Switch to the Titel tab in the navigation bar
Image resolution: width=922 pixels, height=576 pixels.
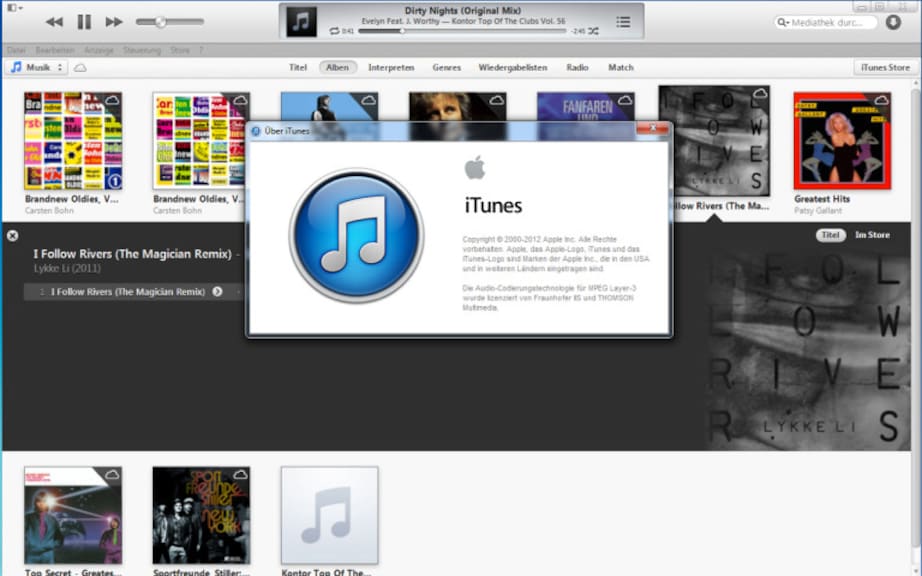coord(298,68)
